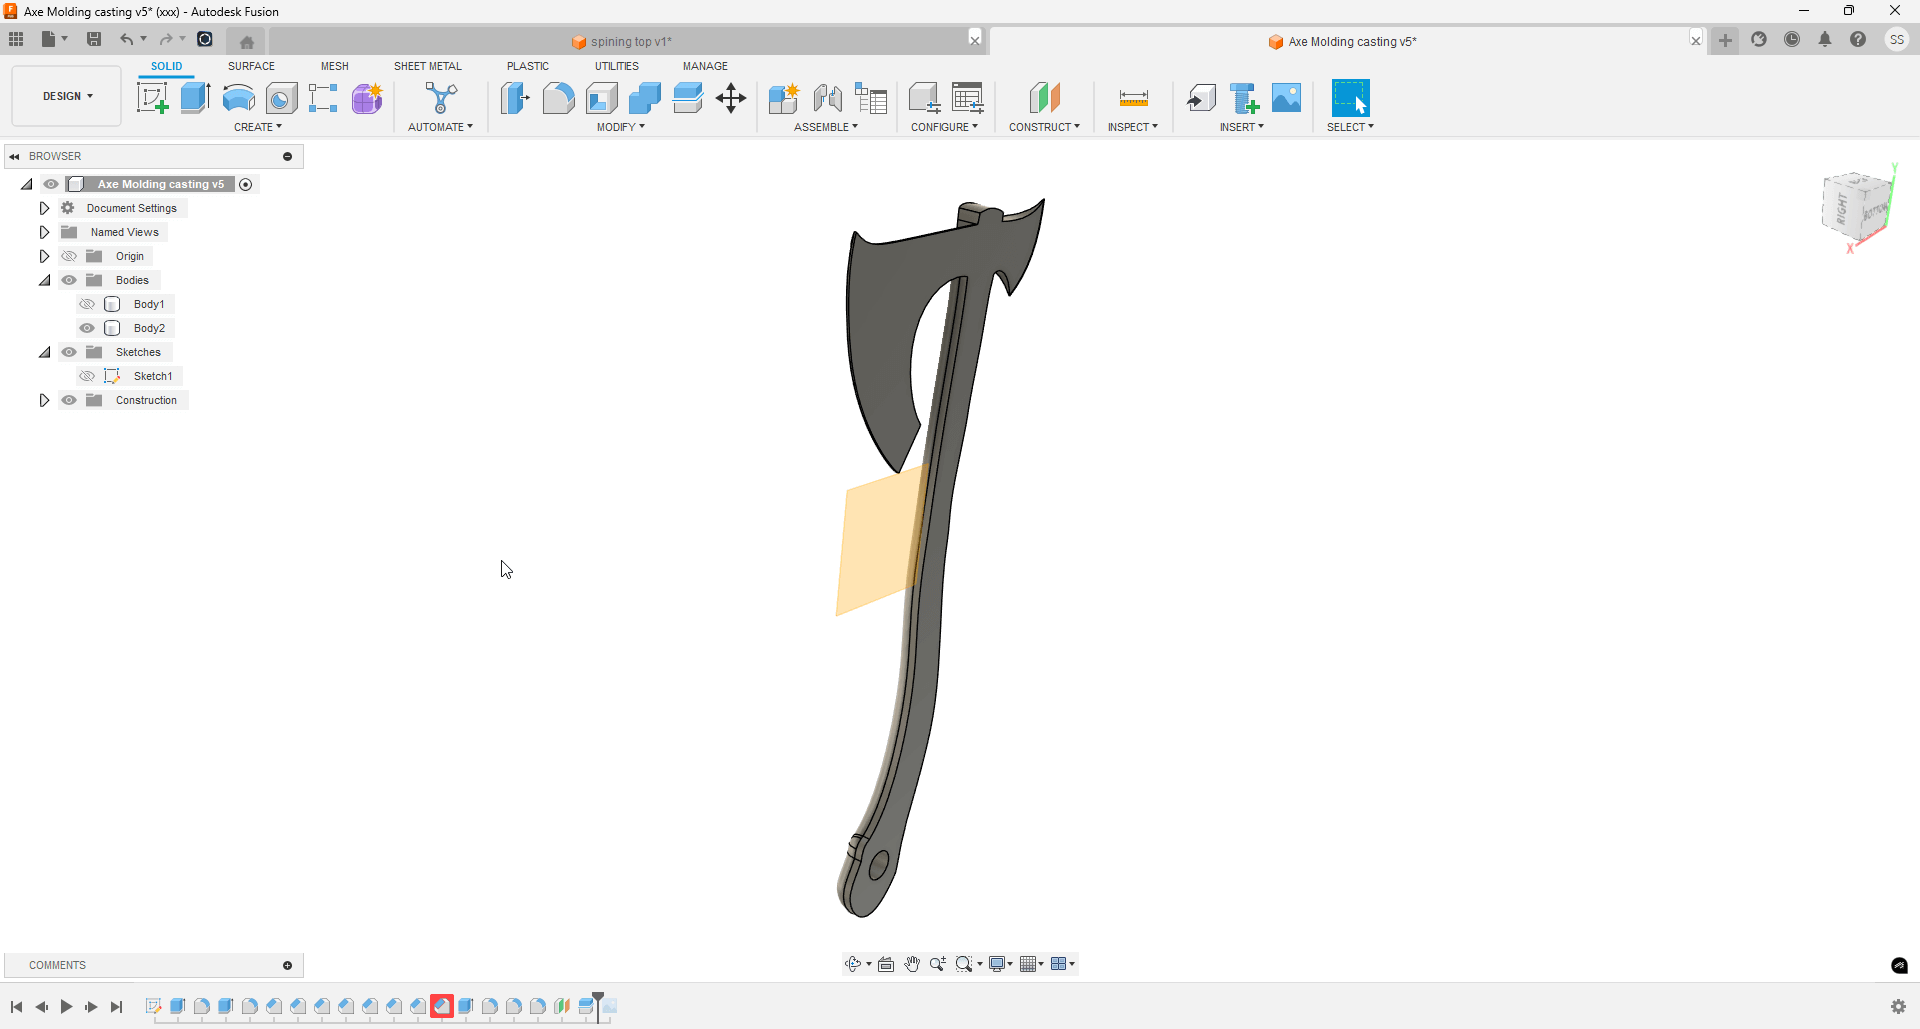Select the Combine tool
The width and height of the screenshot is (1920, 1029).
click(645, 98)
